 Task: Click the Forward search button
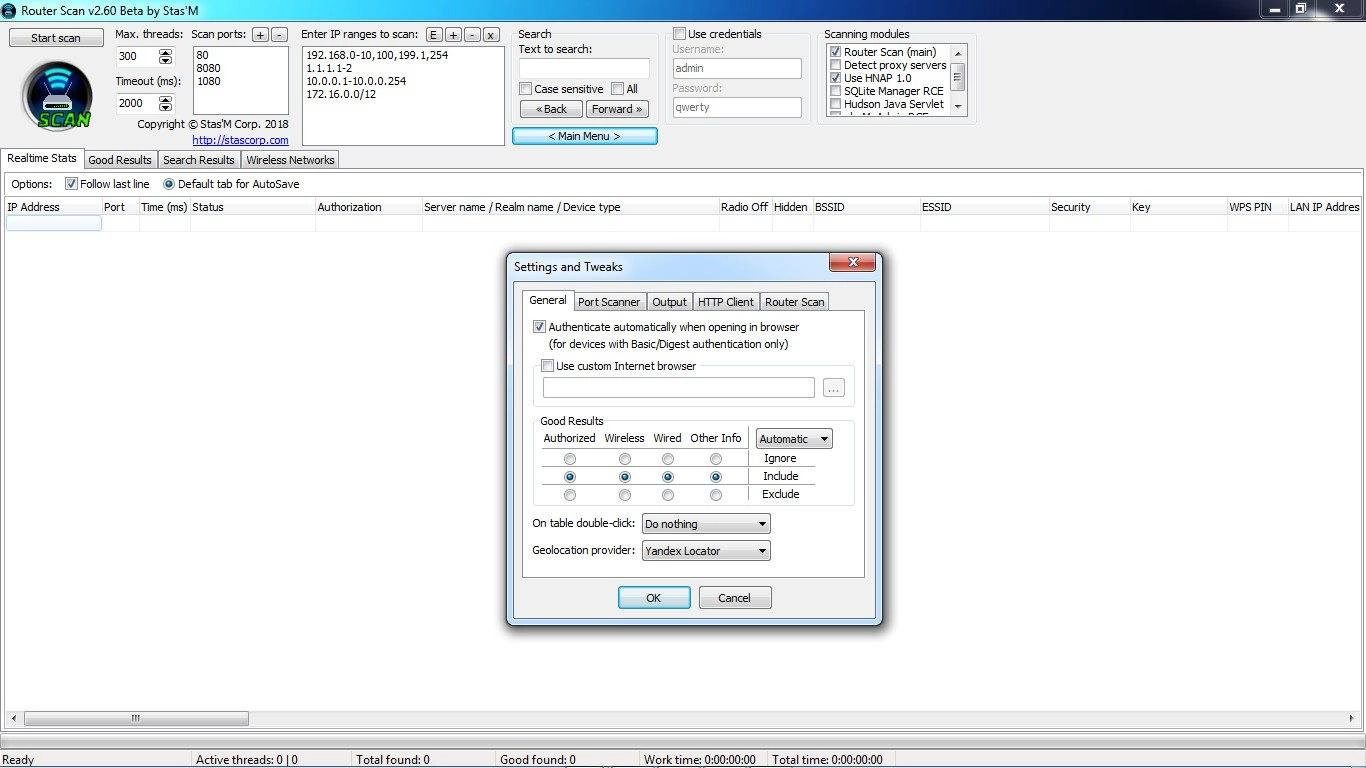617,109
